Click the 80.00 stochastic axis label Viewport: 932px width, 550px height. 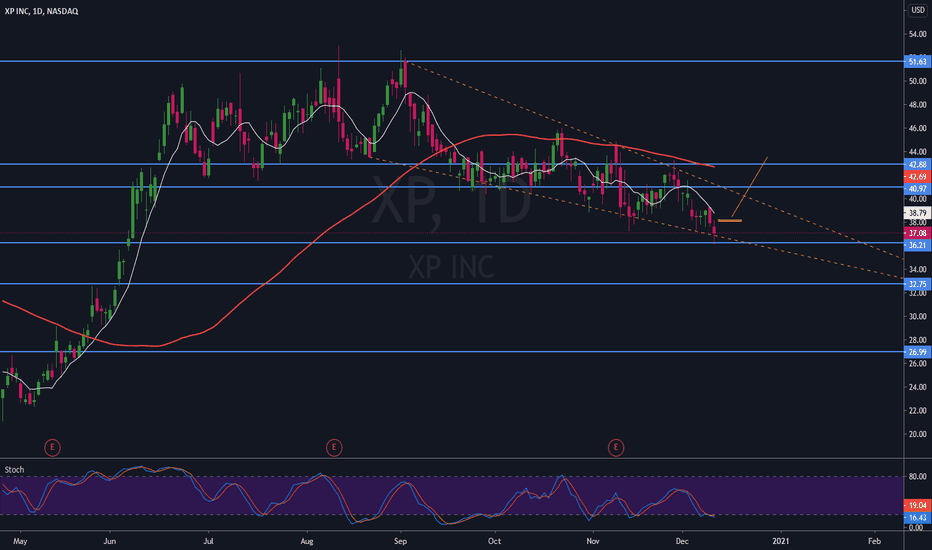click(x=917, y=476)
